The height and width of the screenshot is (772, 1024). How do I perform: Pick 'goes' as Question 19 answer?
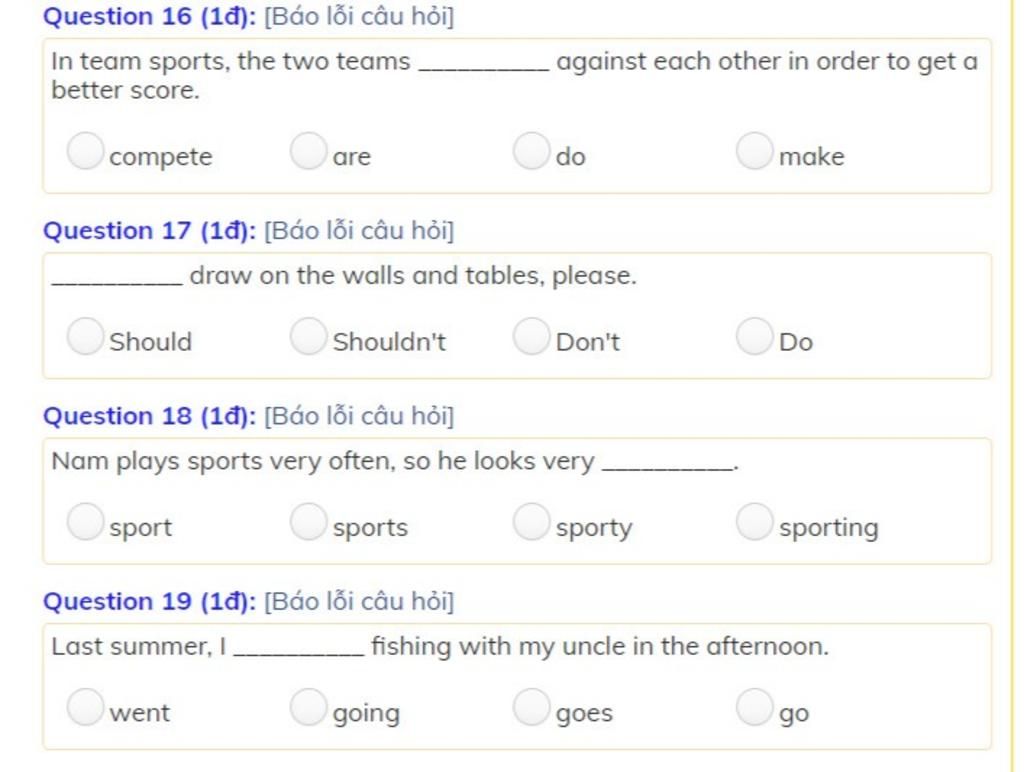point(532,707)
